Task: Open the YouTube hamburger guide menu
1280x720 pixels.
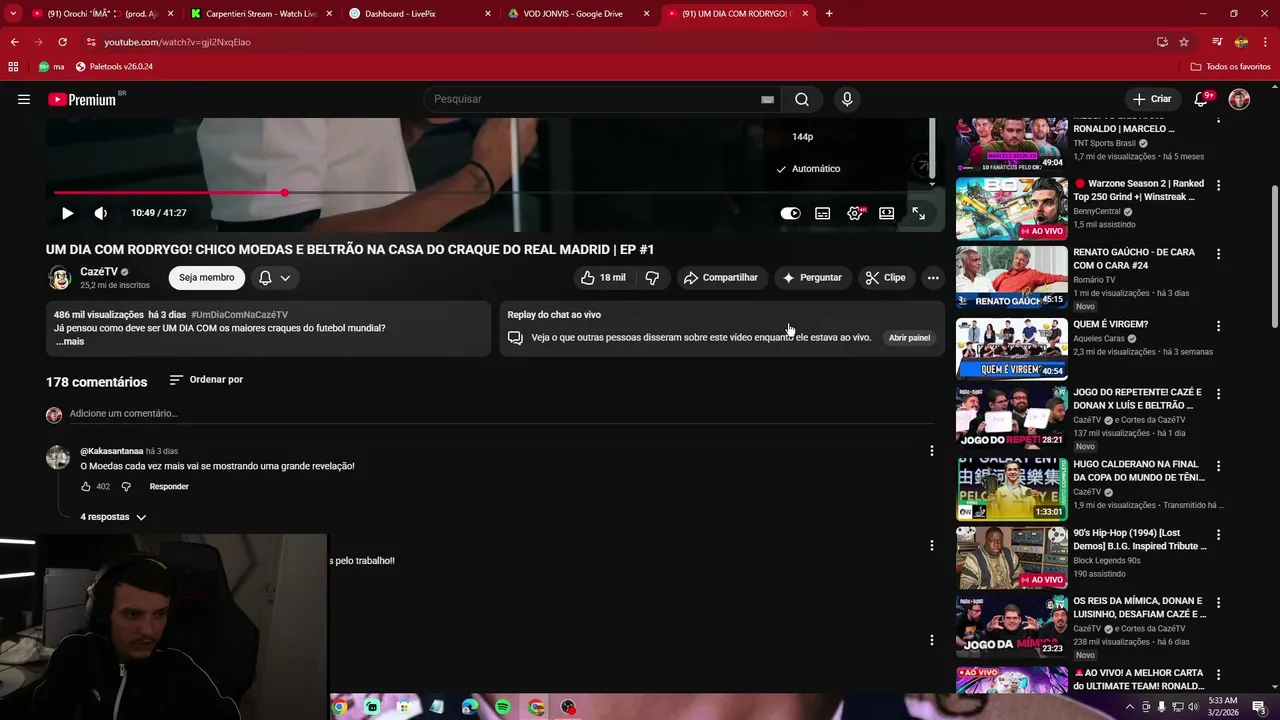Action: coord(24,99)
